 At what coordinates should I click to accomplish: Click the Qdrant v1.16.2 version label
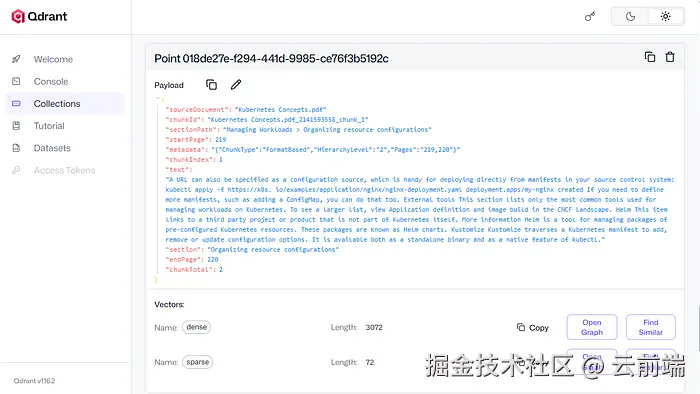click(x=34, y=381)
